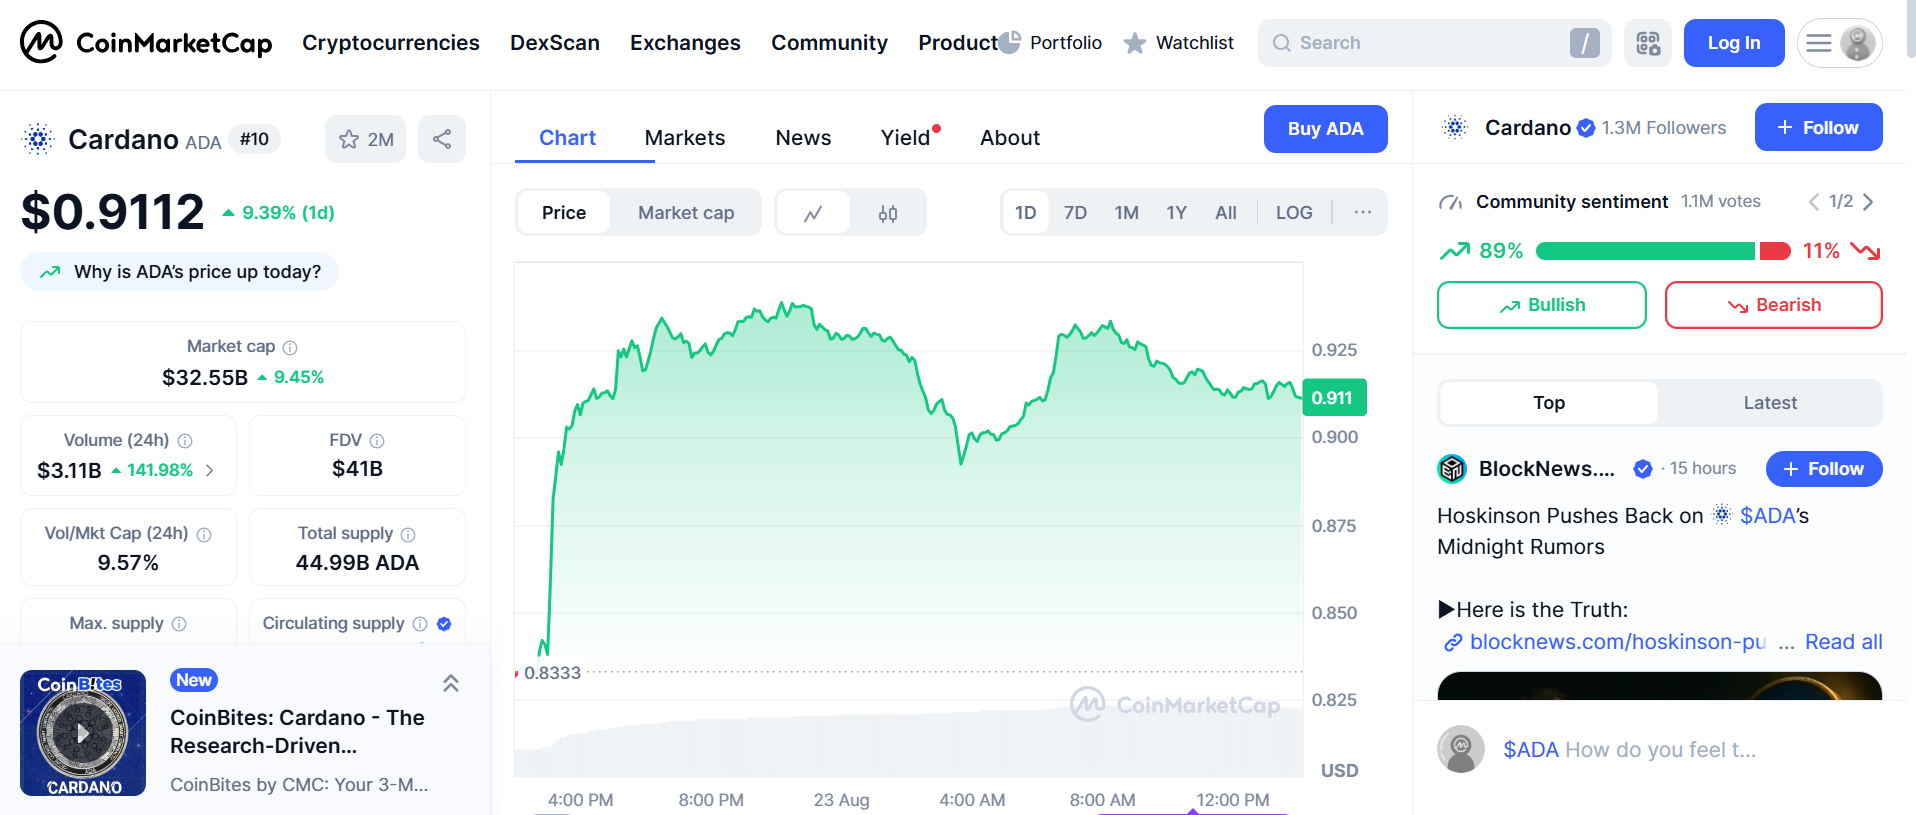
Task: Open the Chart tab
Action: [567, 138]
